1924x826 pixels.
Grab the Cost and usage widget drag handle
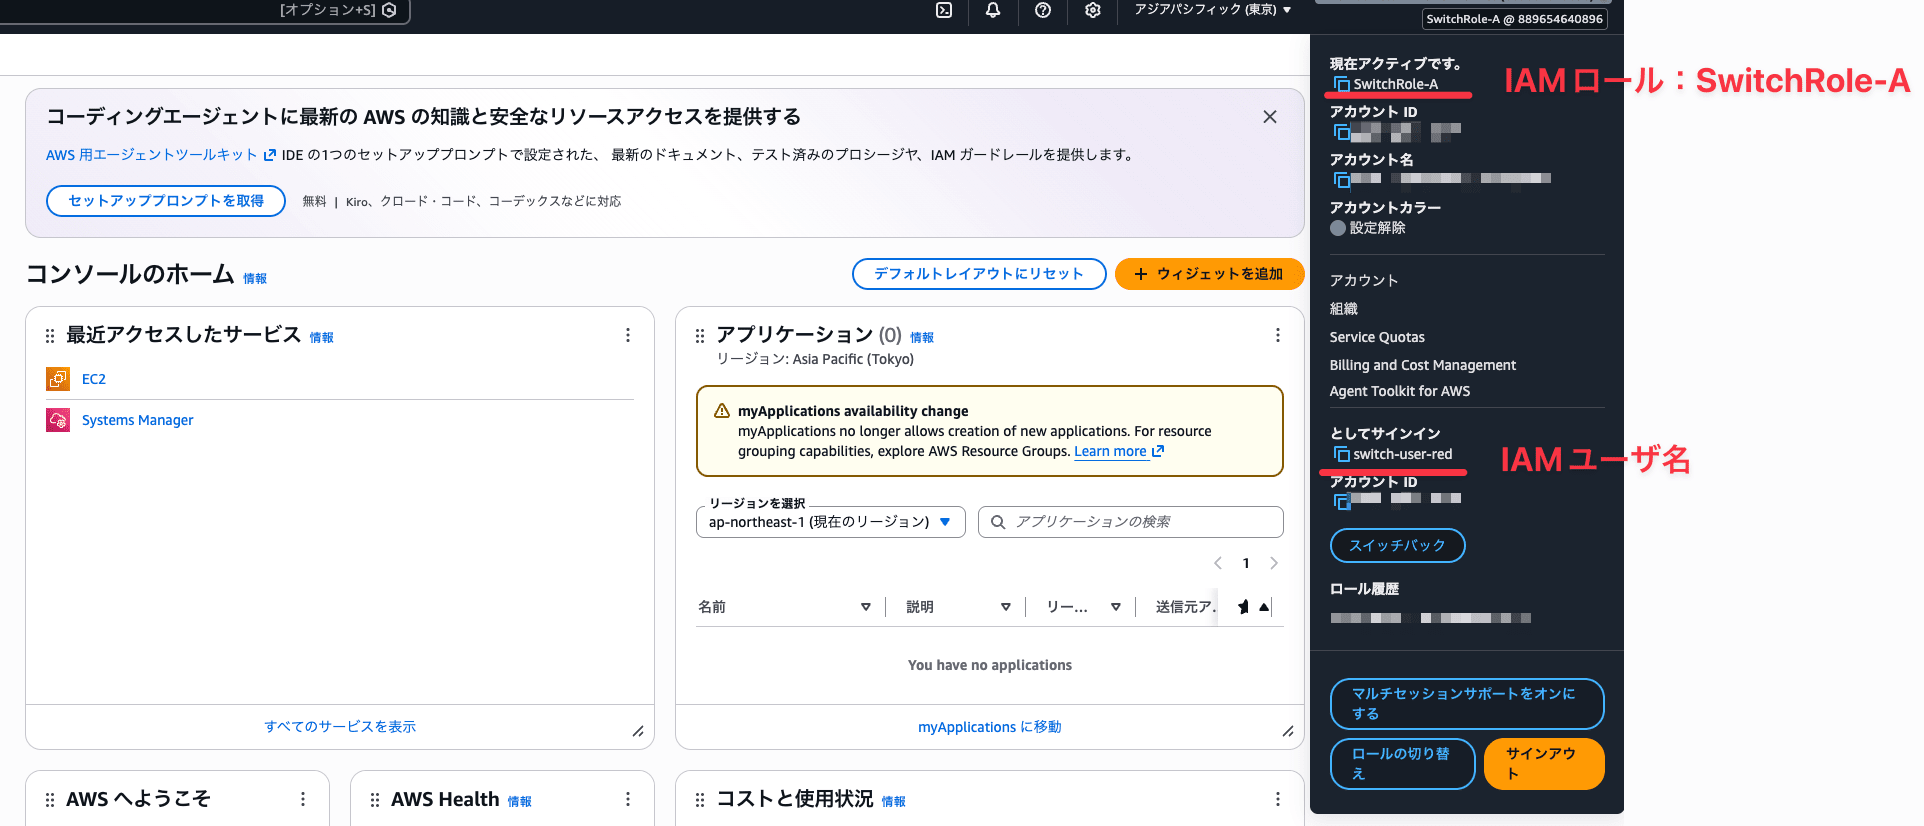click(x=700, y=800)
